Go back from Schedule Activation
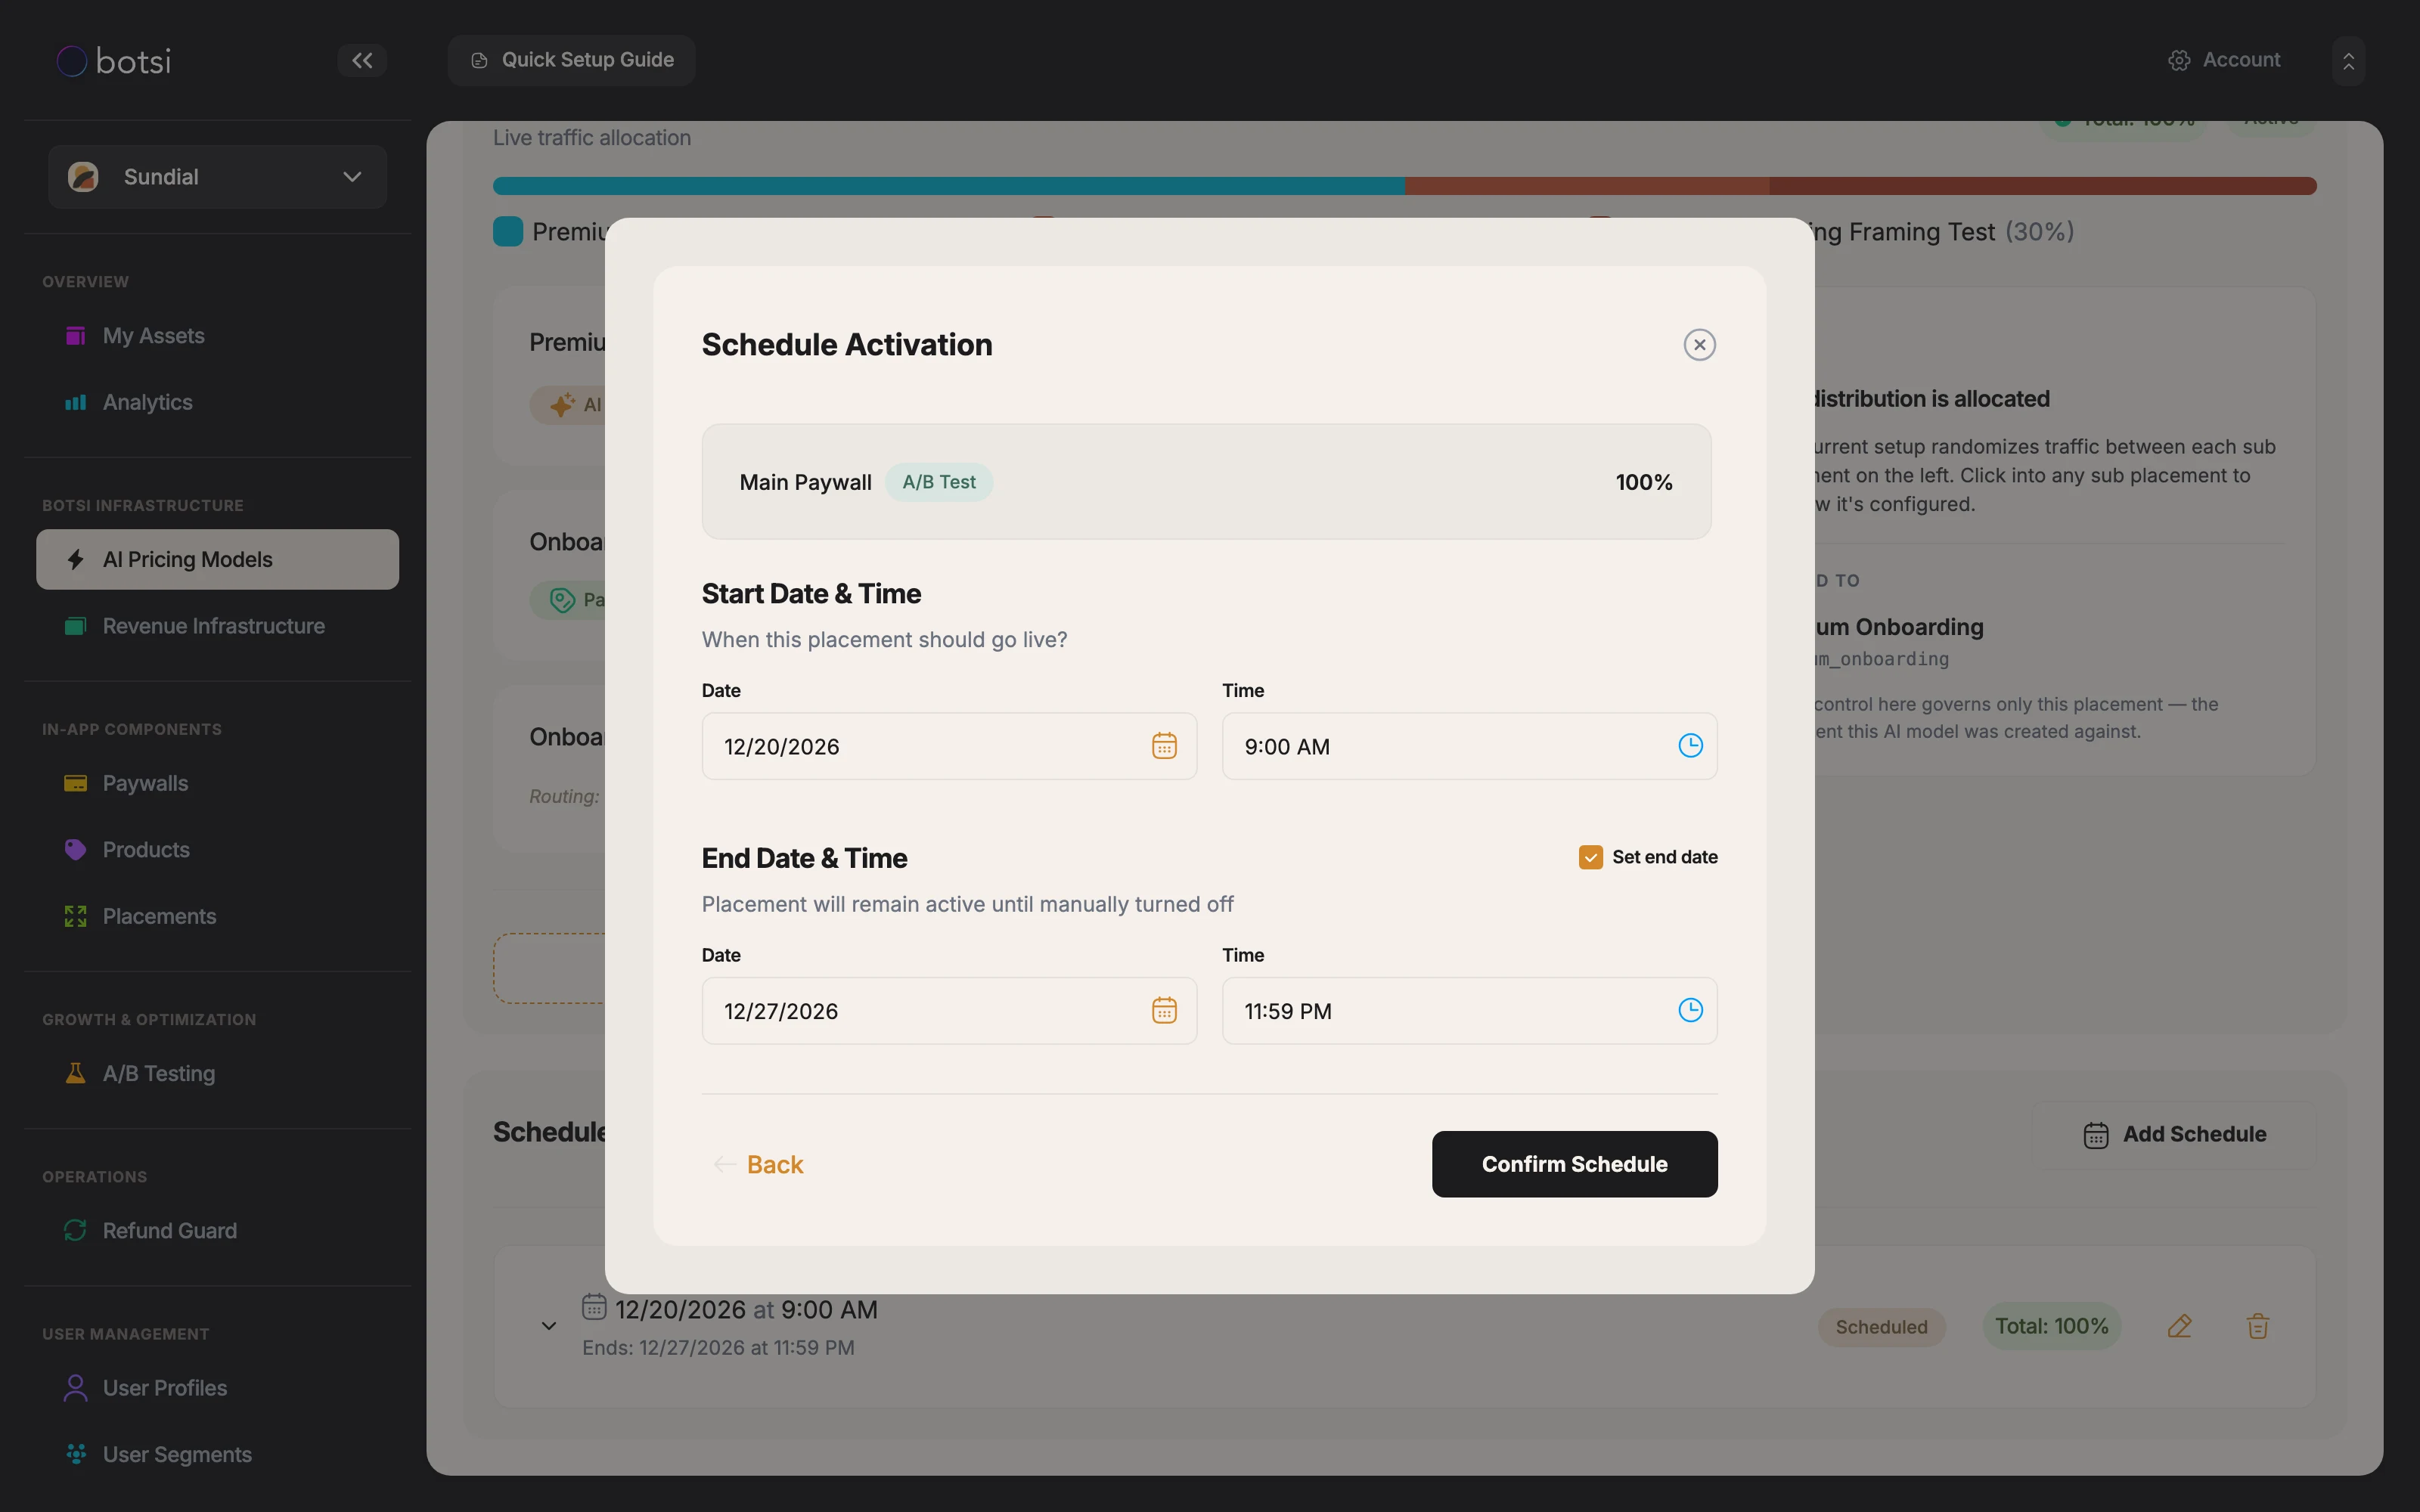This screenshot has height=1512, width=2420. point(759,1164)
